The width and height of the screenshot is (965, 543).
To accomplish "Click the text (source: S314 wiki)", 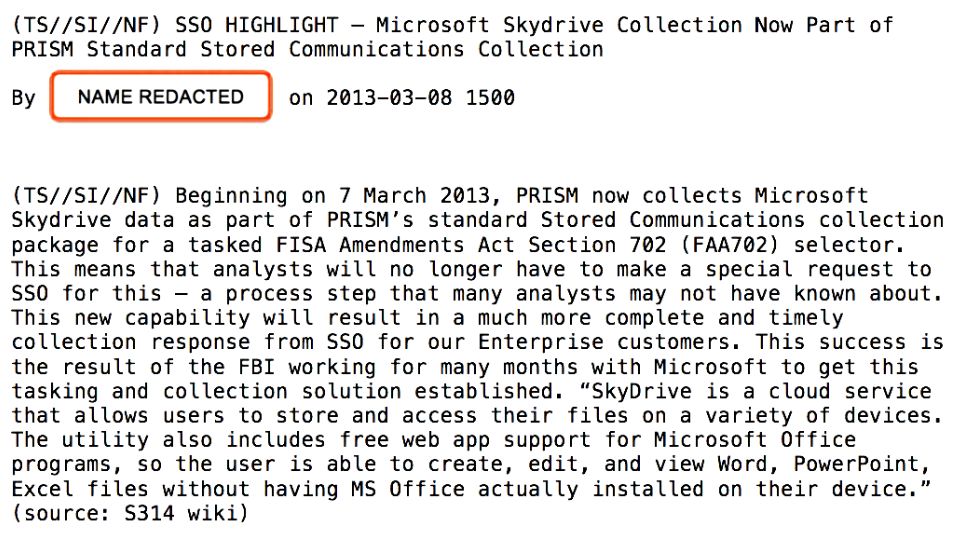I will [130, 513].
